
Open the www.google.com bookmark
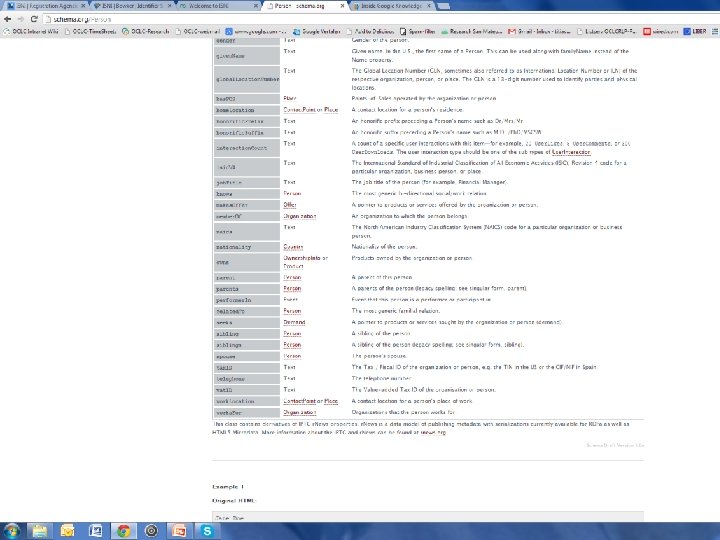tap(255, 32)
